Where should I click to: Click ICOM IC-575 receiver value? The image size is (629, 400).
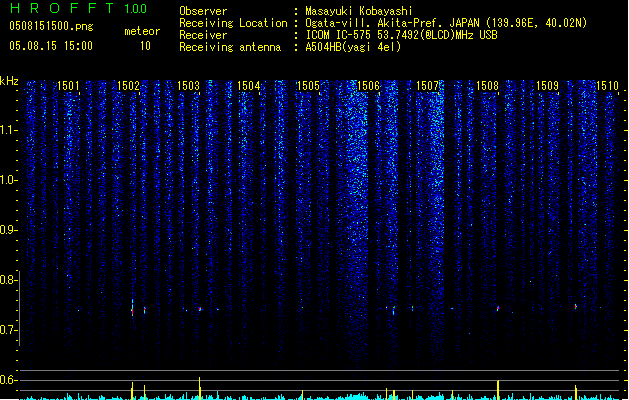pyautogui.click(x=401, y=35)
